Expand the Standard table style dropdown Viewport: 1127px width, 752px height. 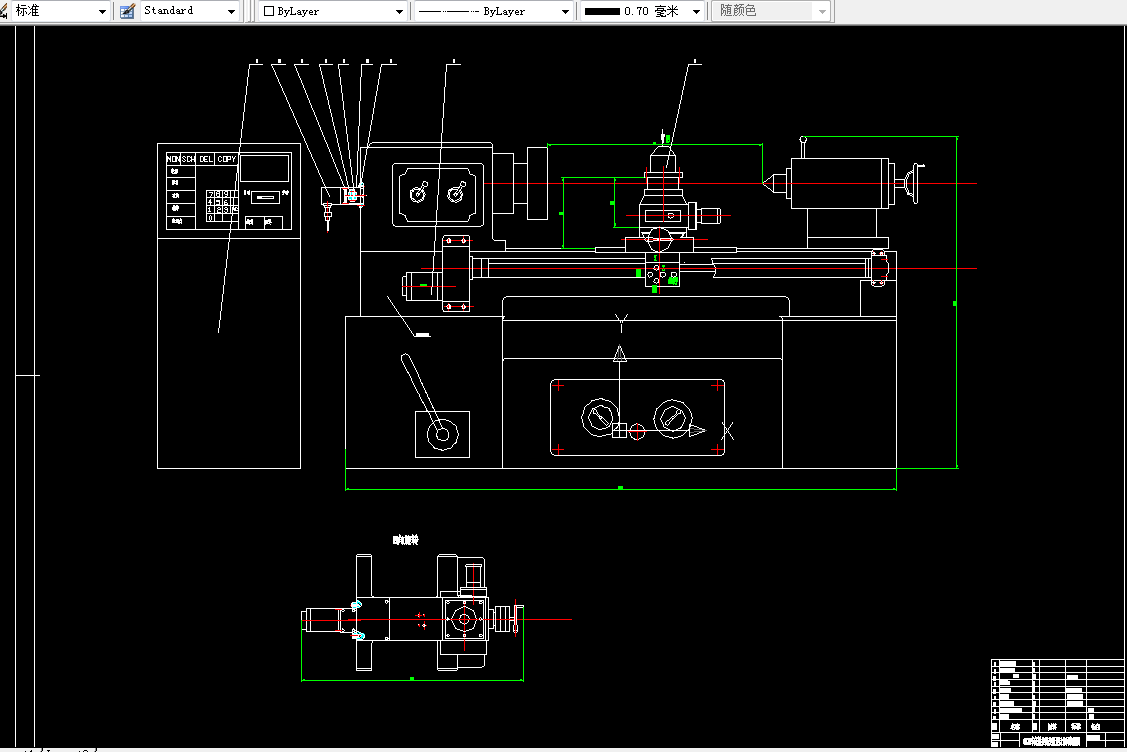[x=231, y=12]
